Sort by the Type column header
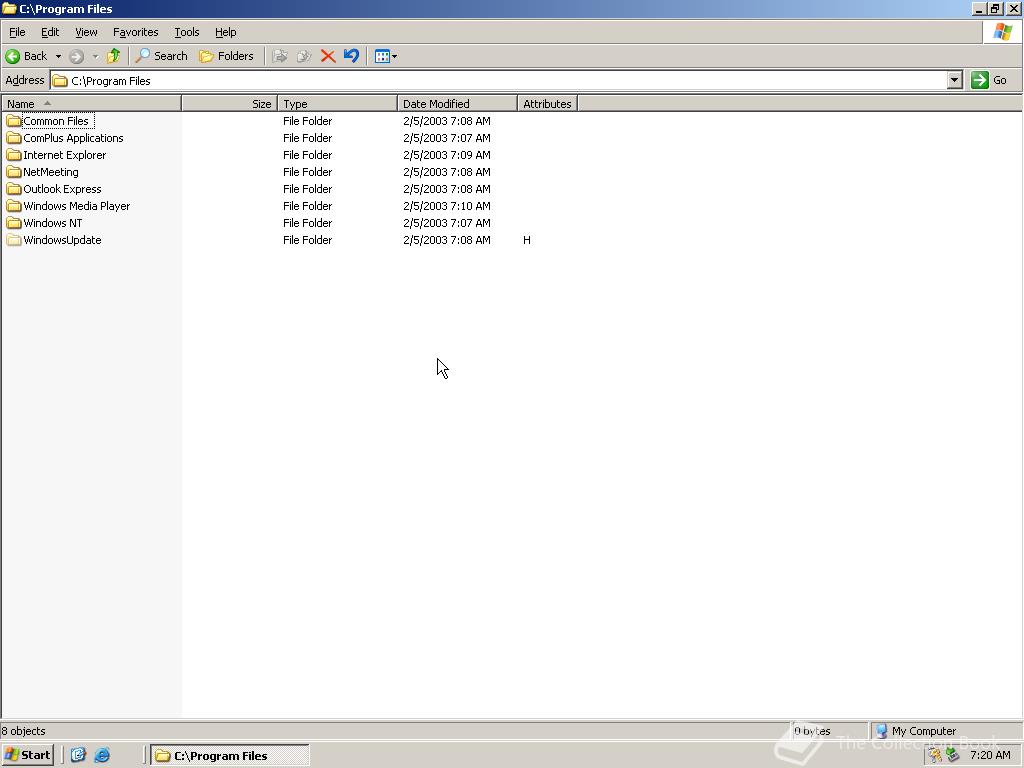The width and height of the screenshot is (1024, 768). click(x=337, y=103)
